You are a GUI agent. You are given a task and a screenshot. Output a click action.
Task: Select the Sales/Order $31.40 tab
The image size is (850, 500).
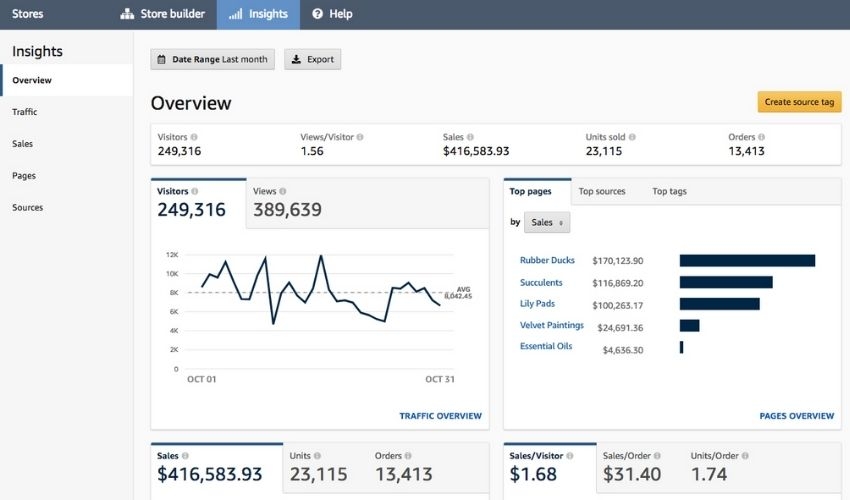[x=632, y=469]
